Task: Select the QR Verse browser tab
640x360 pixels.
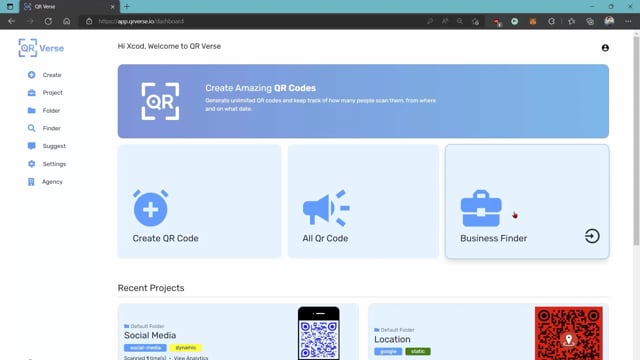Action: coord(69,7)
